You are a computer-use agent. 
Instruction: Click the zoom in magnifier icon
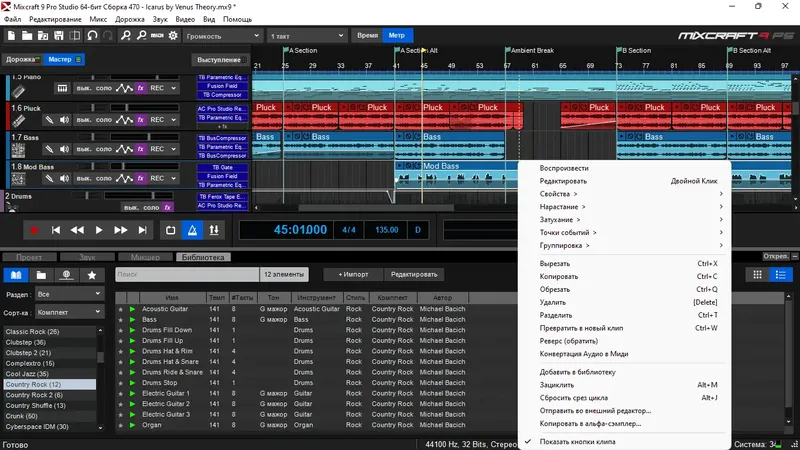[125, 36]
